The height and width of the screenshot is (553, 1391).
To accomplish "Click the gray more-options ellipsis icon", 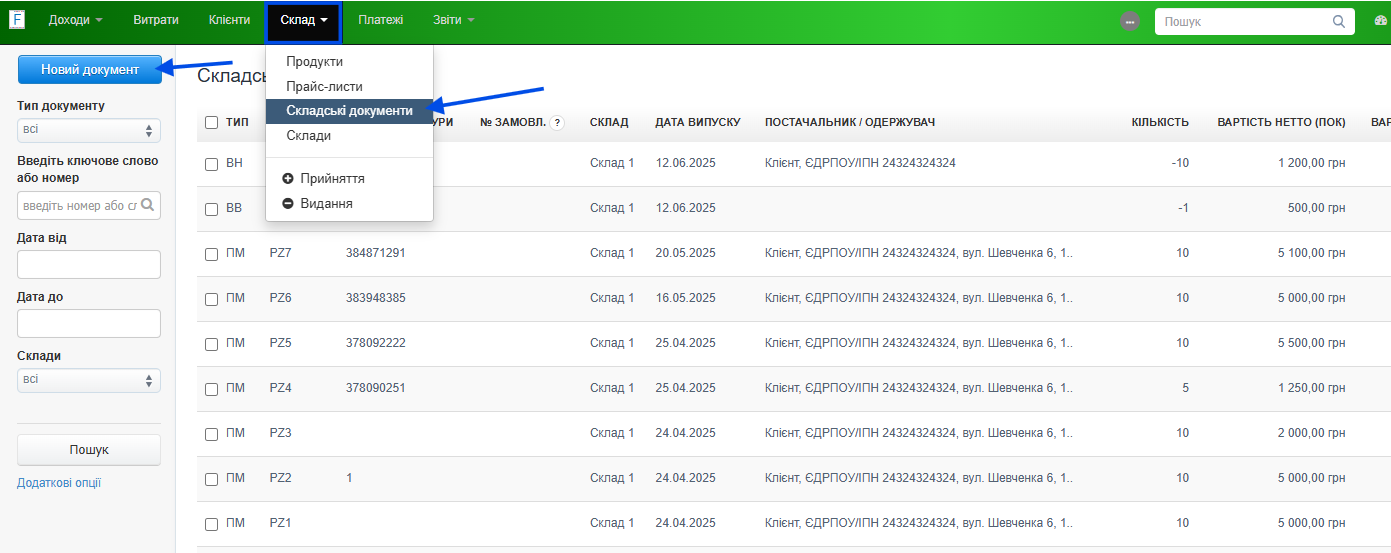I will 1130,21.
